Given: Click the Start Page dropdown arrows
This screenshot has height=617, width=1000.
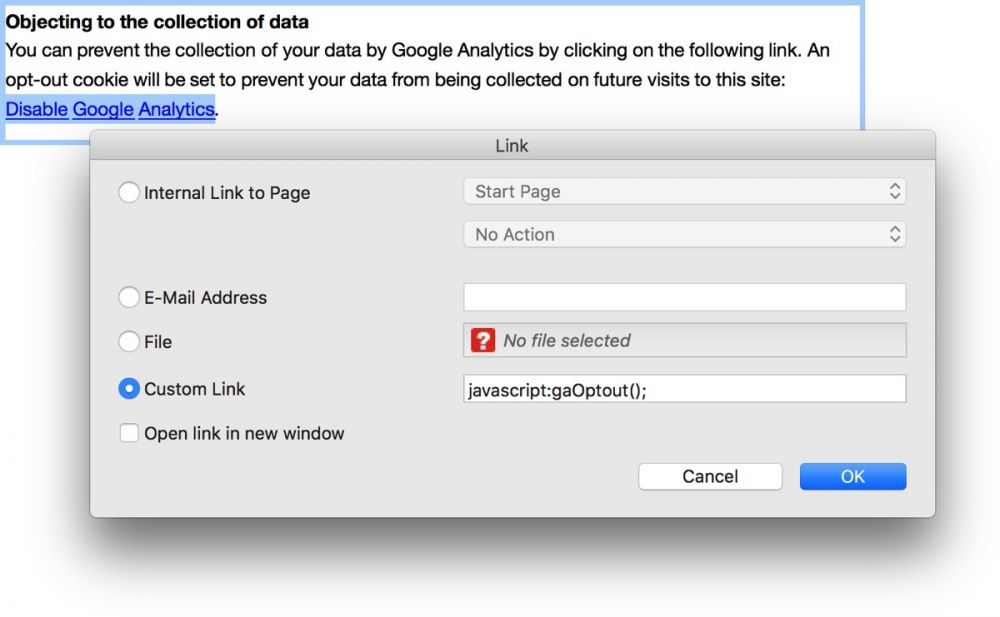Looking at the screenshot, I should [895, 191].
